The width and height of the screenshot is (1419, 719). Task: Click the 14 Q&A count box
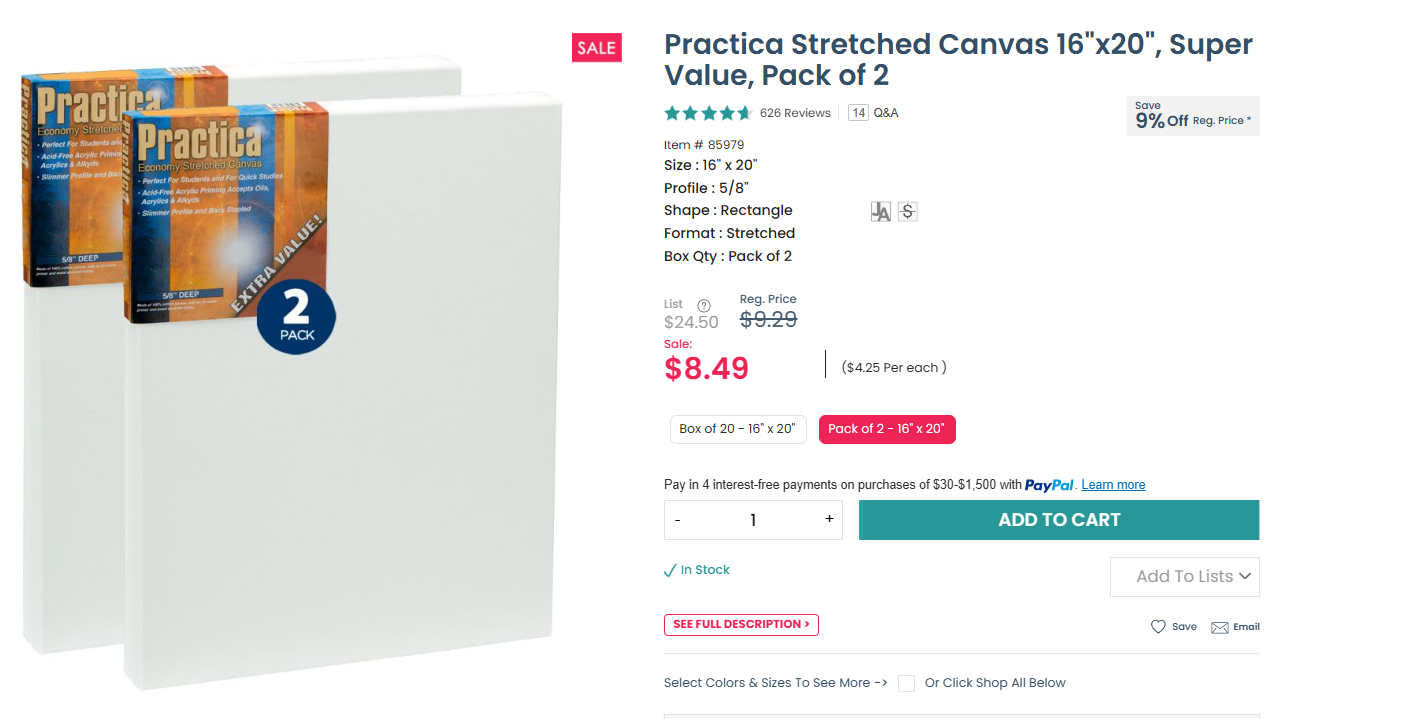(858, 113)
